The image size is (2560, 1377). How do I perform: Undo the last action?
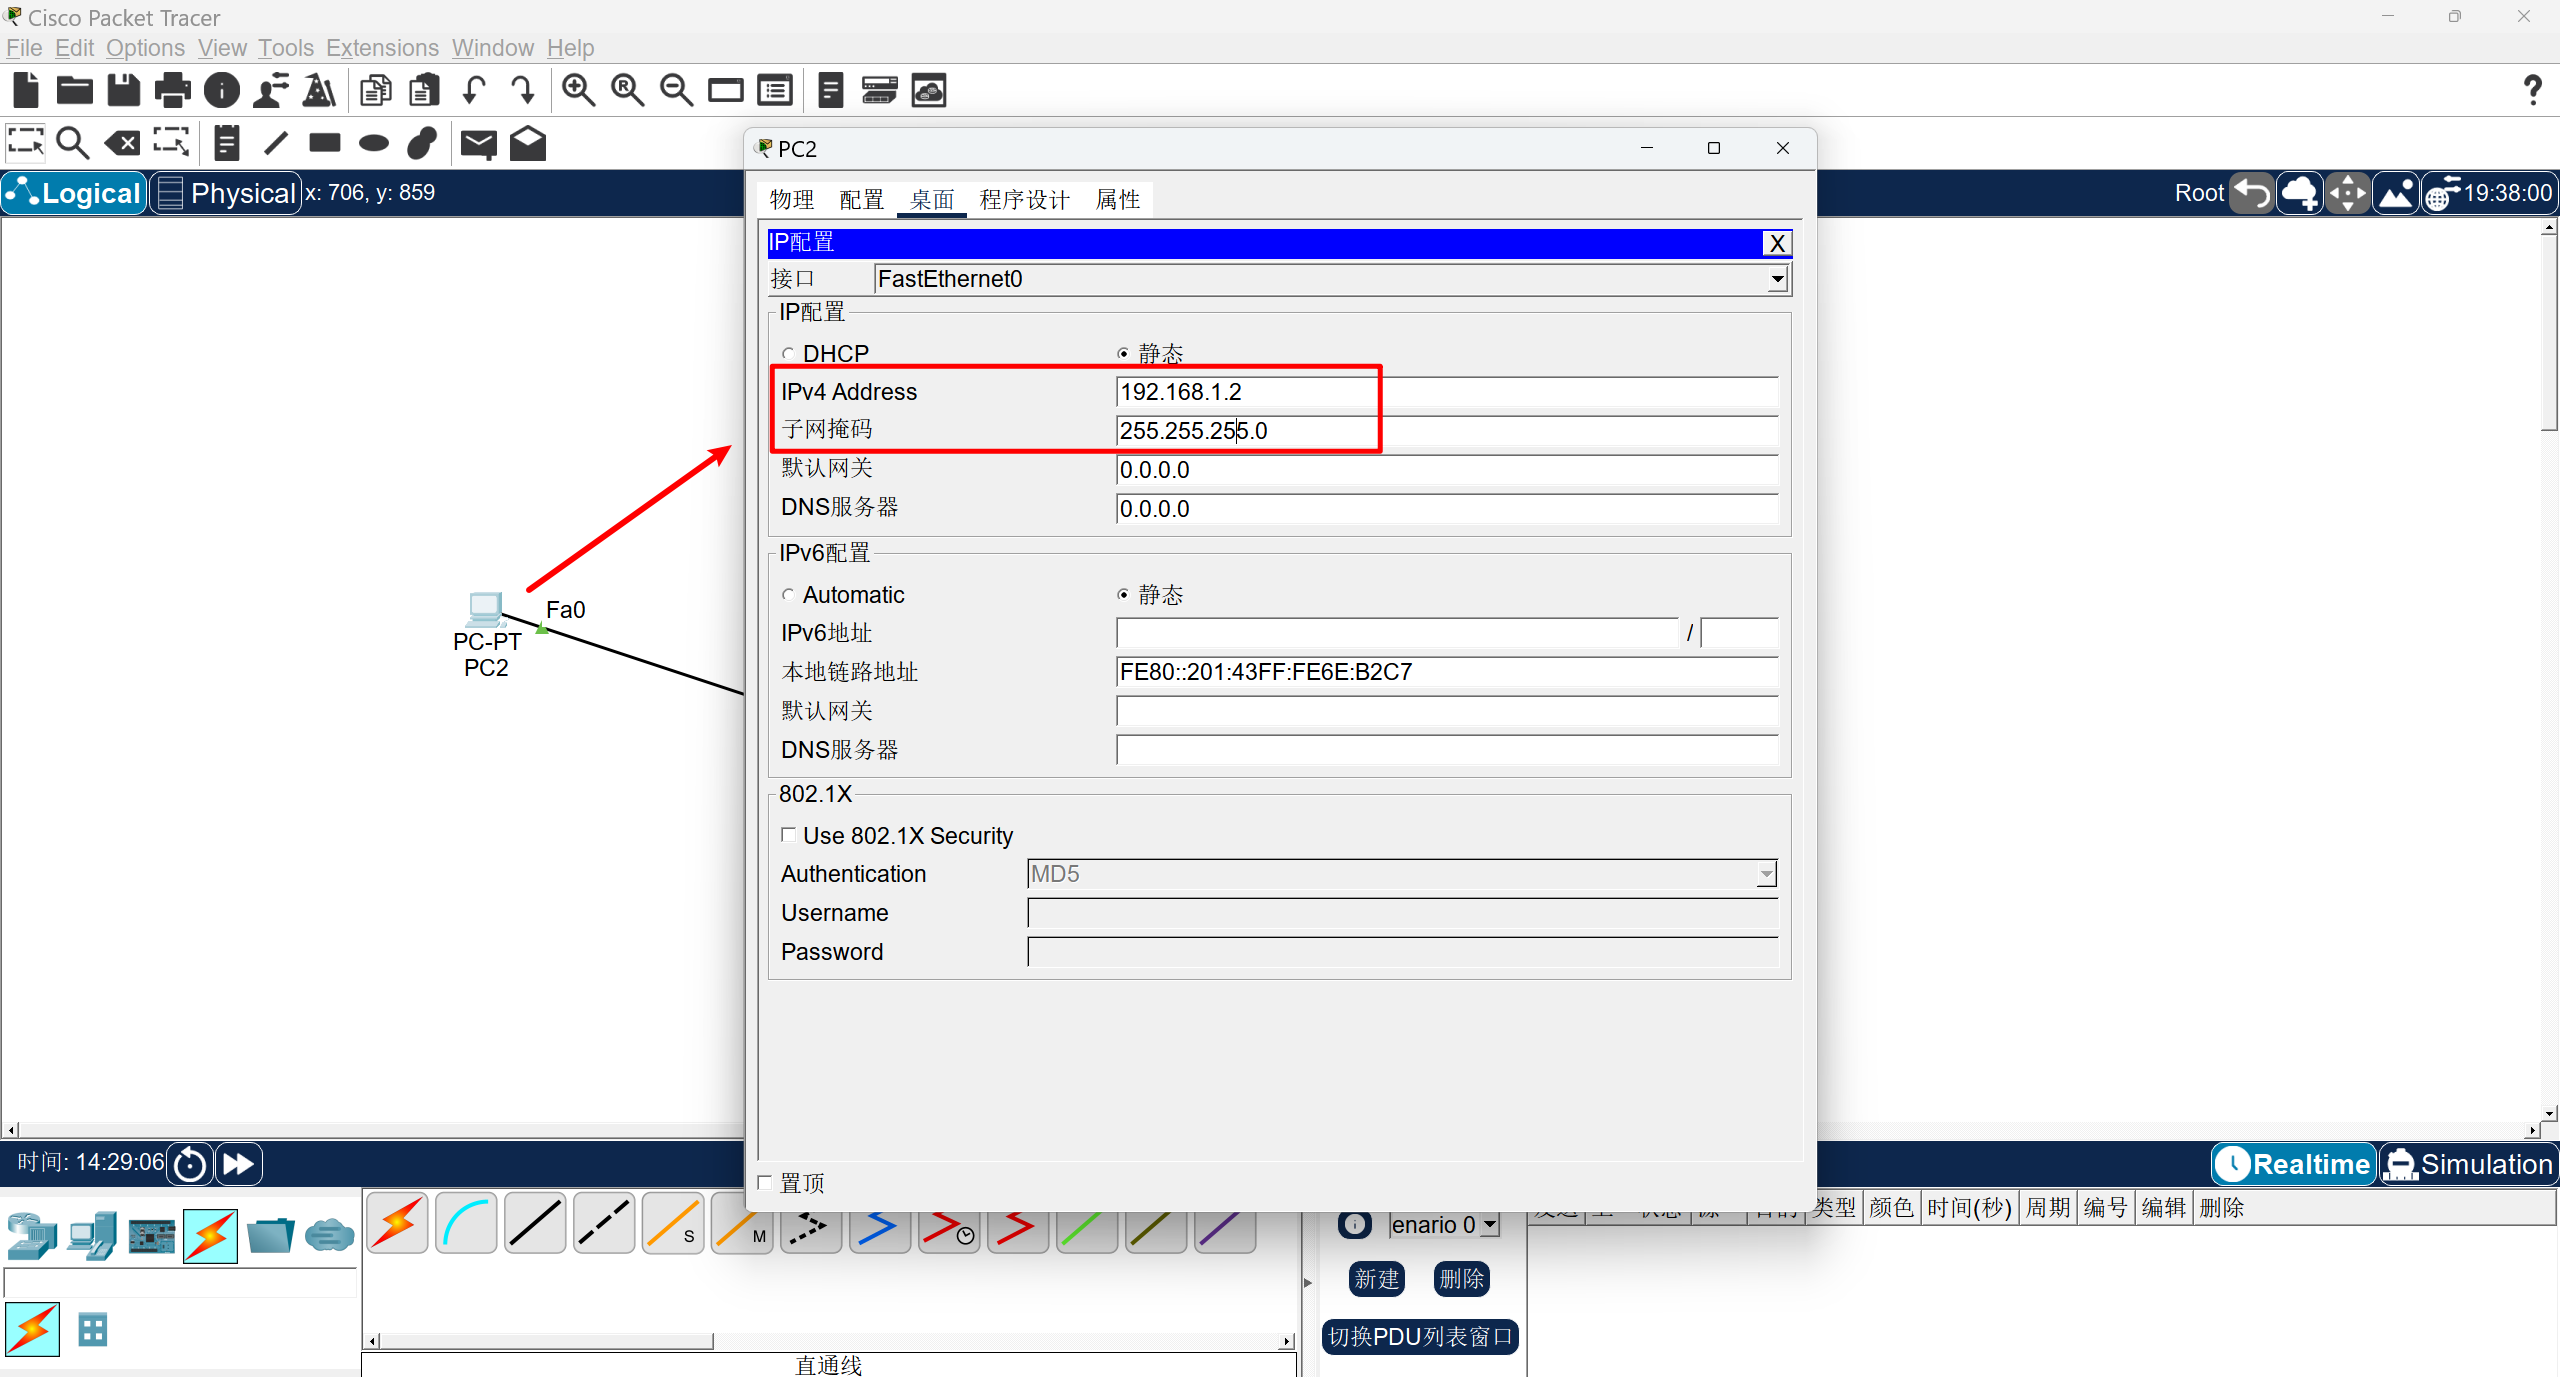[x=474, y=91]
